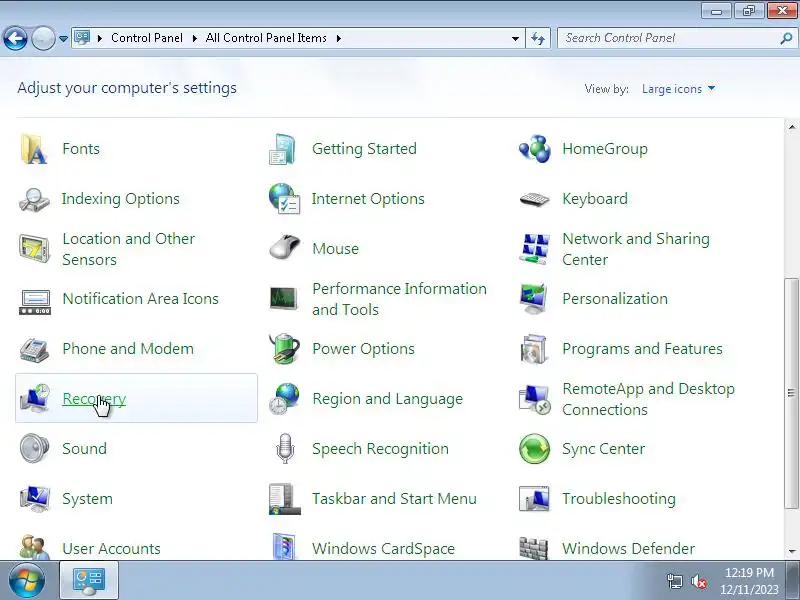Screen dimensions: 800x600
Task: Click the Power Options battery icon
Action: [284, 348]
